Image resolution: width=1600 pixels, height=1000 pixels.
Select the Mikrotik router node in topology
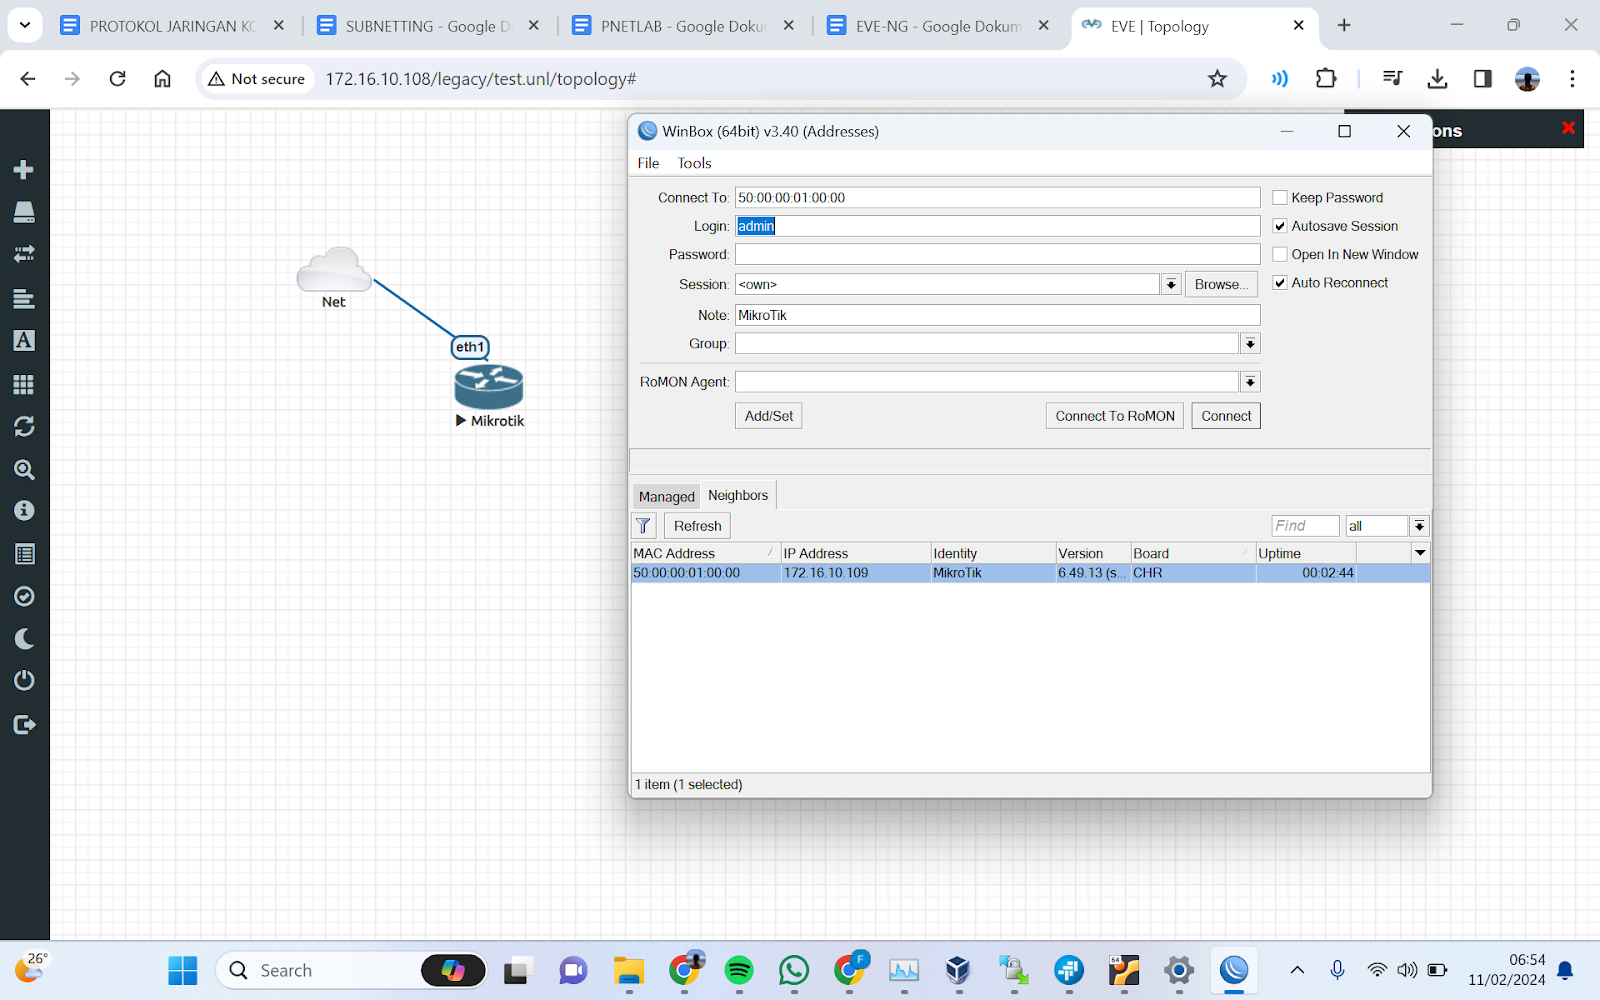coord(488,387)
